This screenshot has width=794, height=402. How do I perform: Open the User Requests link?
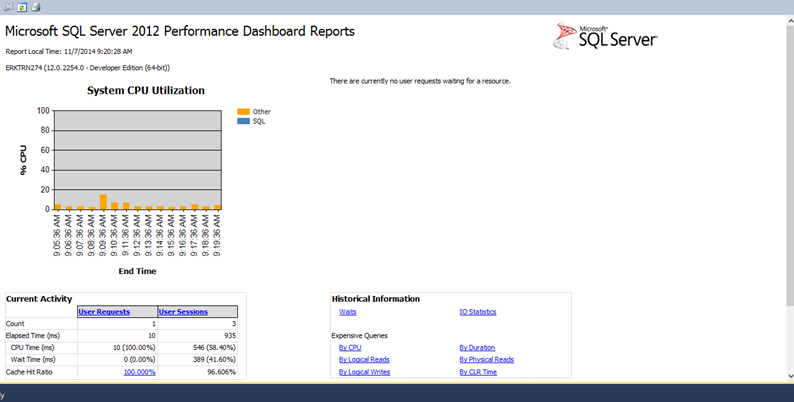[x=104, y=312]
